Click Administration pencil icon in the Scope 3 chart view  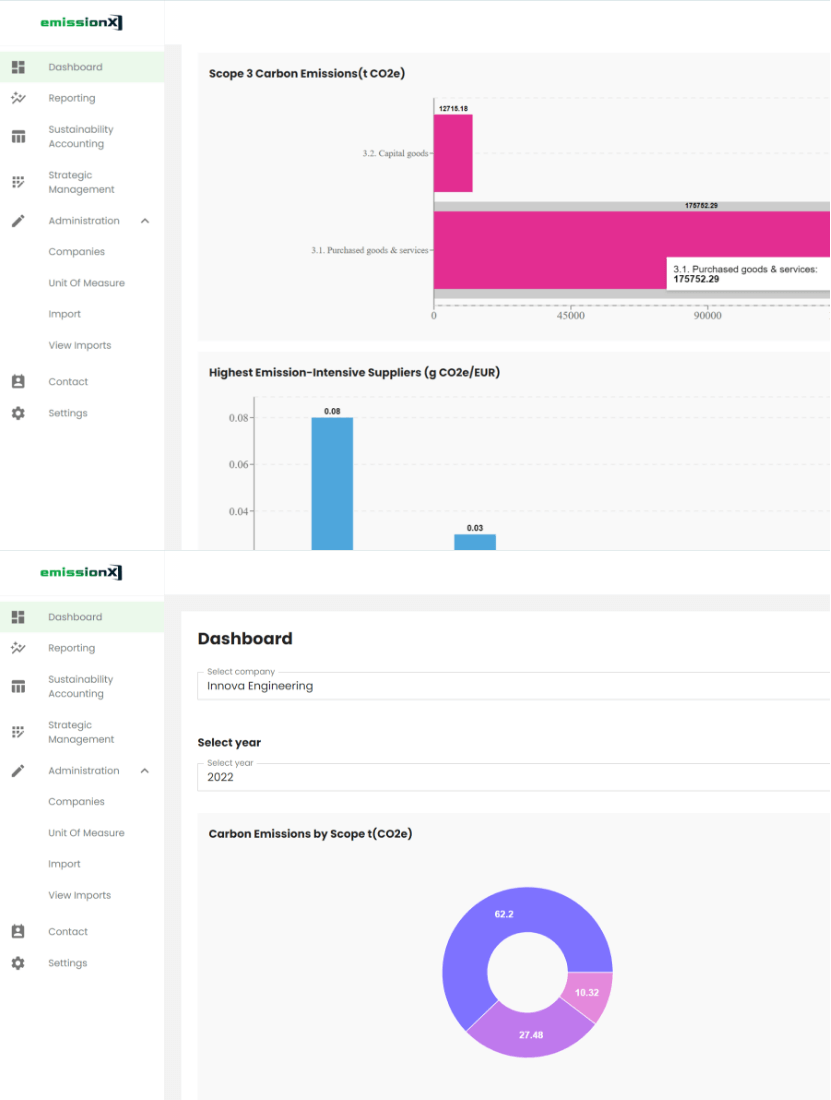click(18, 221)
